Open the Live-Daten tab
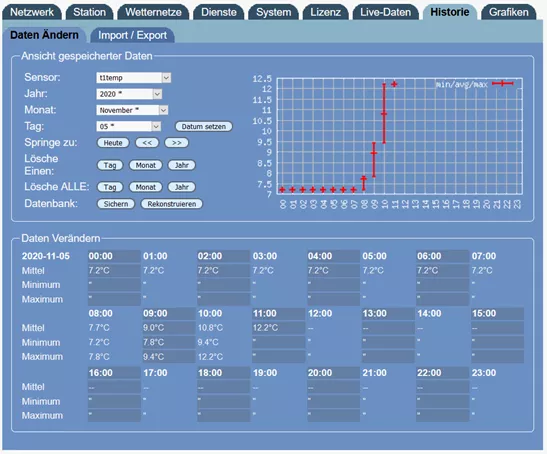 coord(385,12)
